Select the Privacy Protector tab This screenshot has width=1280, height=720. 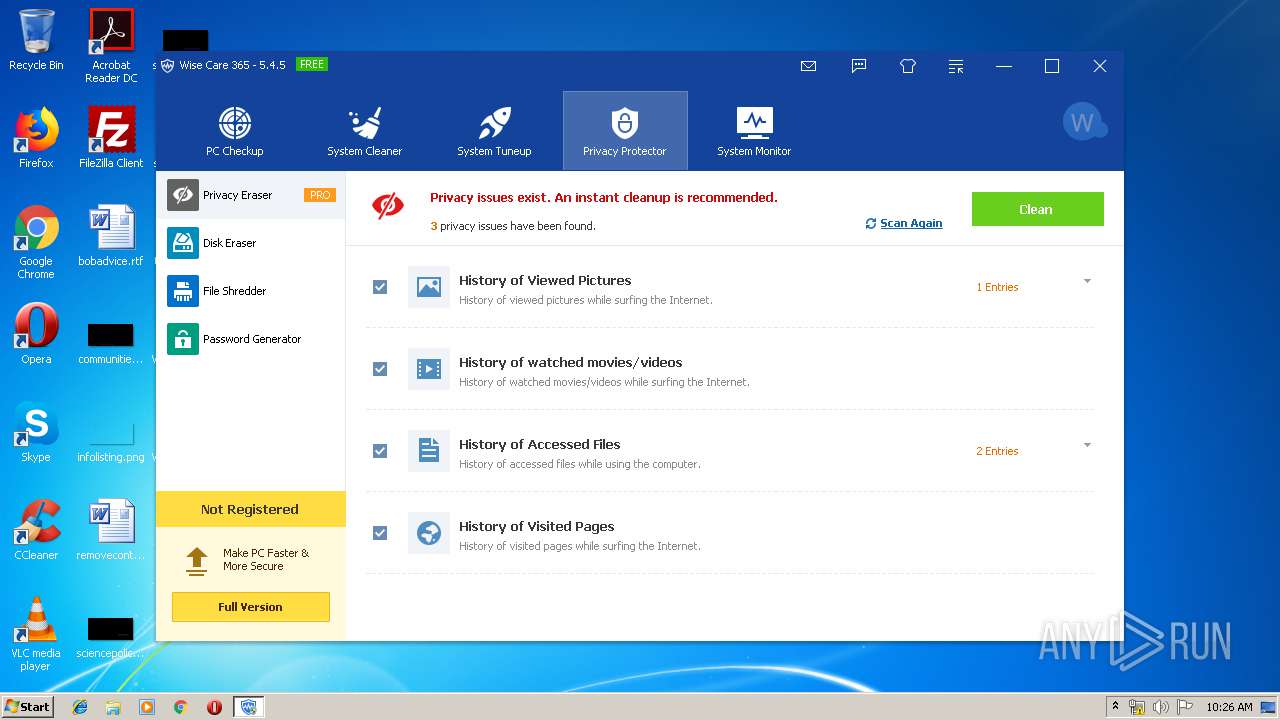coord(625,131)
